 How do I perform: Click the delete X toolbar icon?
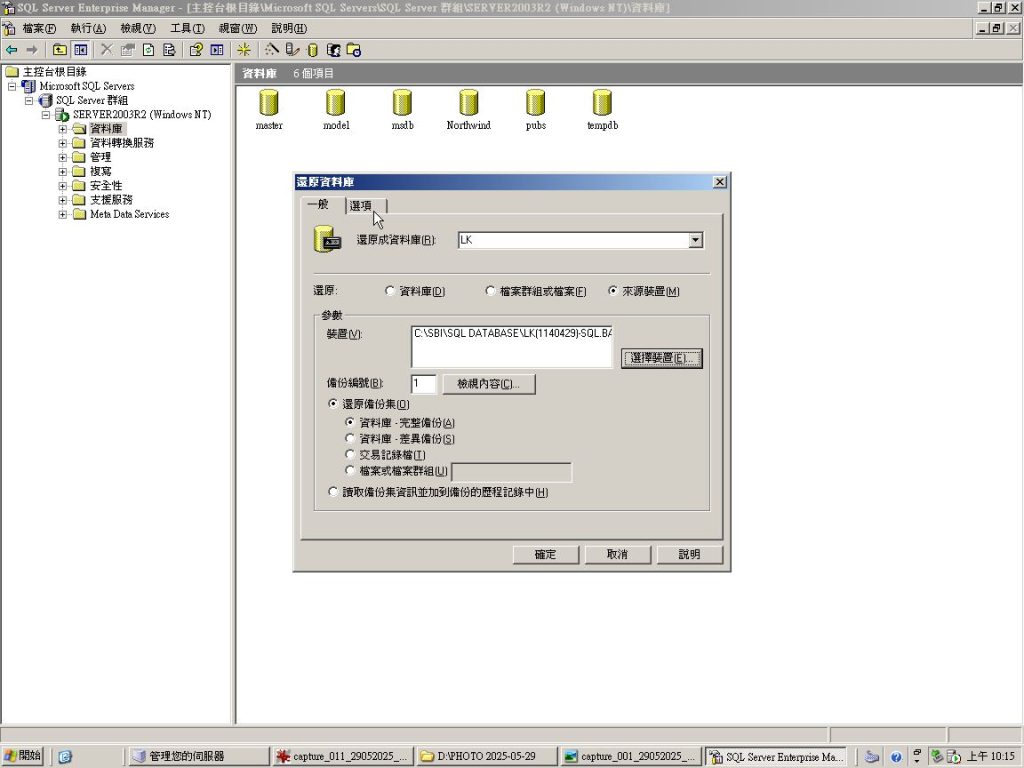point(106,49)
